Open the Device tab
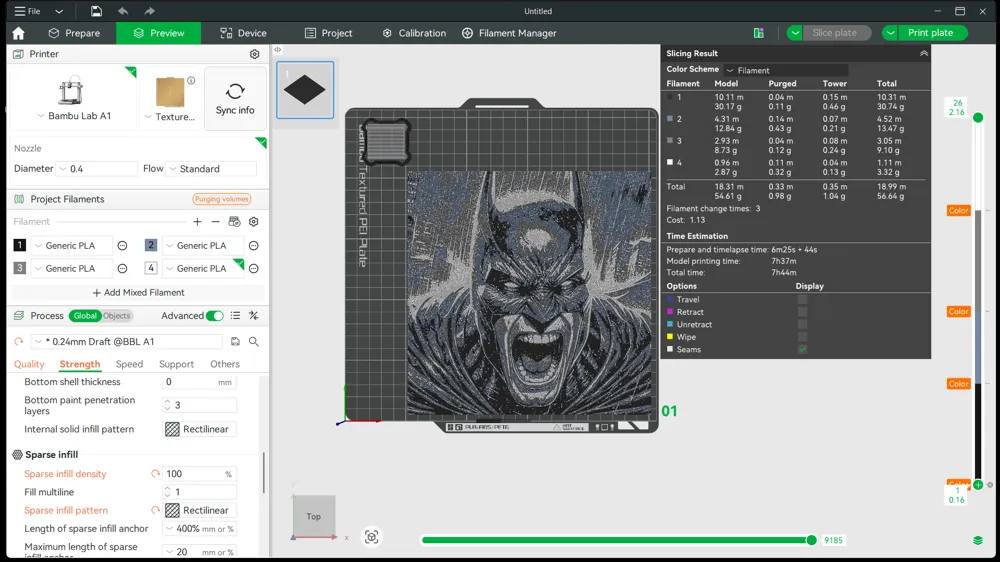This screenshot has width=1000, height=562. click(x=243, y=33)
